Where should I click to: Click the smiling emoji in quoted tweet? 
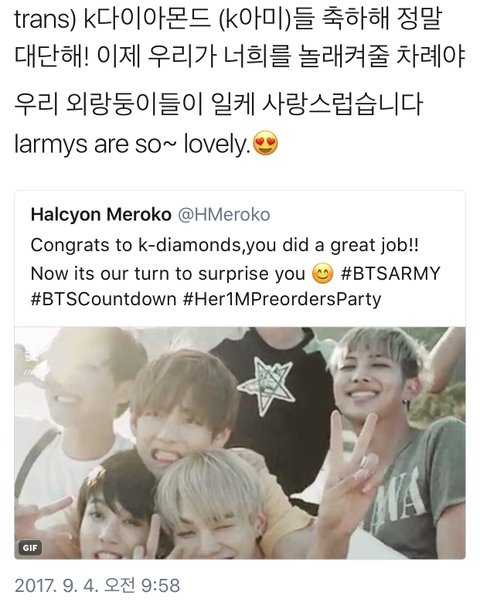click(x=323, y=274)
